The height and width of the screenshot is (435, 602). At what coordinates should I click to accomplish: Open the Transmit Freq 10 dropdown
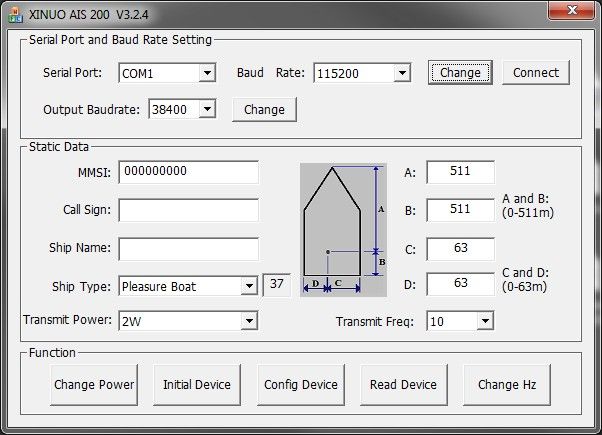point(485,321)
